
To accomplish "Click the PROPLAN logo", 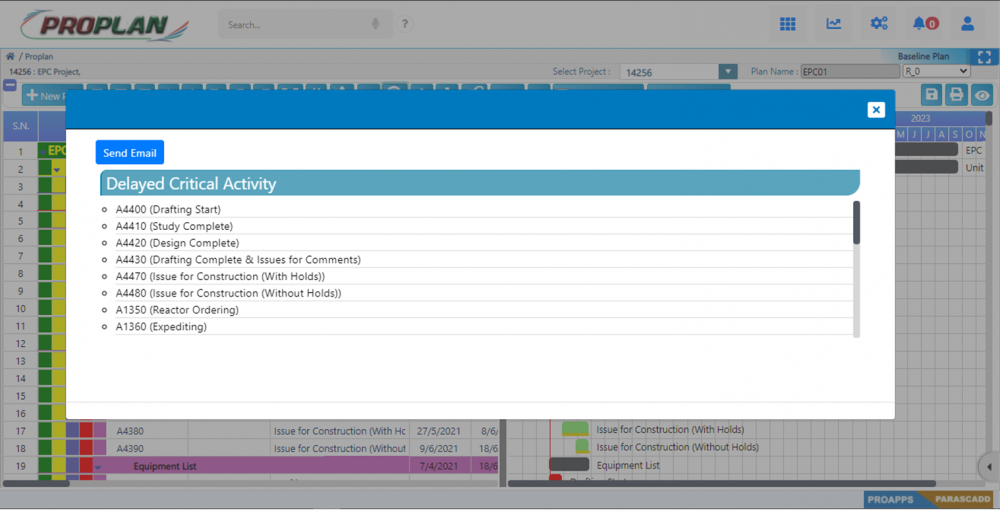I will coord(104,26).
